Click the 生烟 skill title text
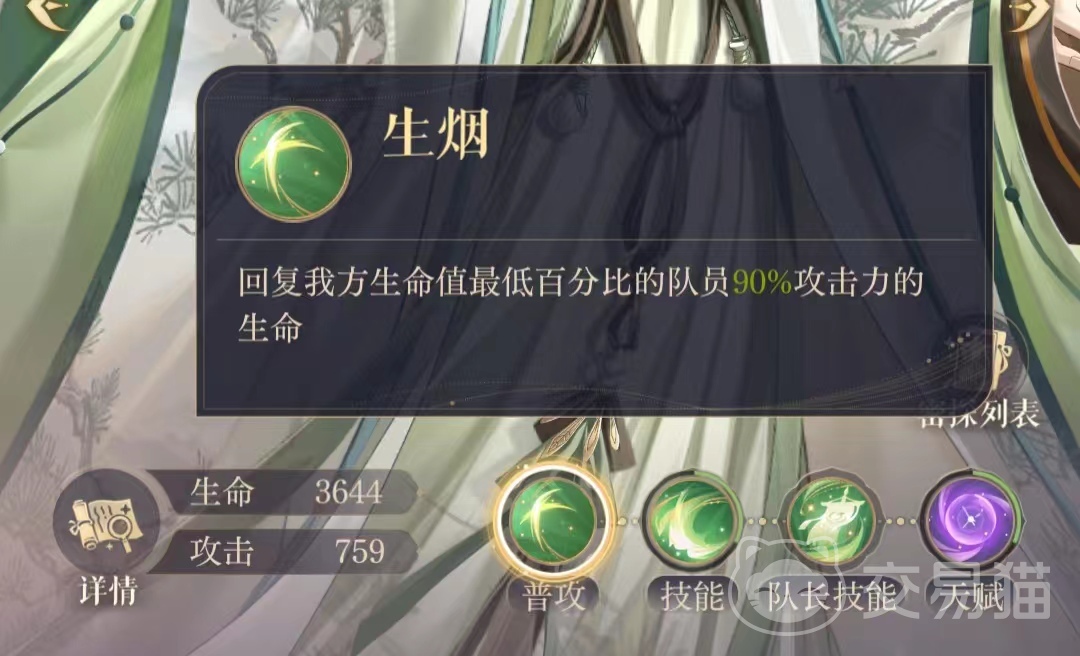Image resolution: width=1080 pixels, height=656 pixels. 436,136
